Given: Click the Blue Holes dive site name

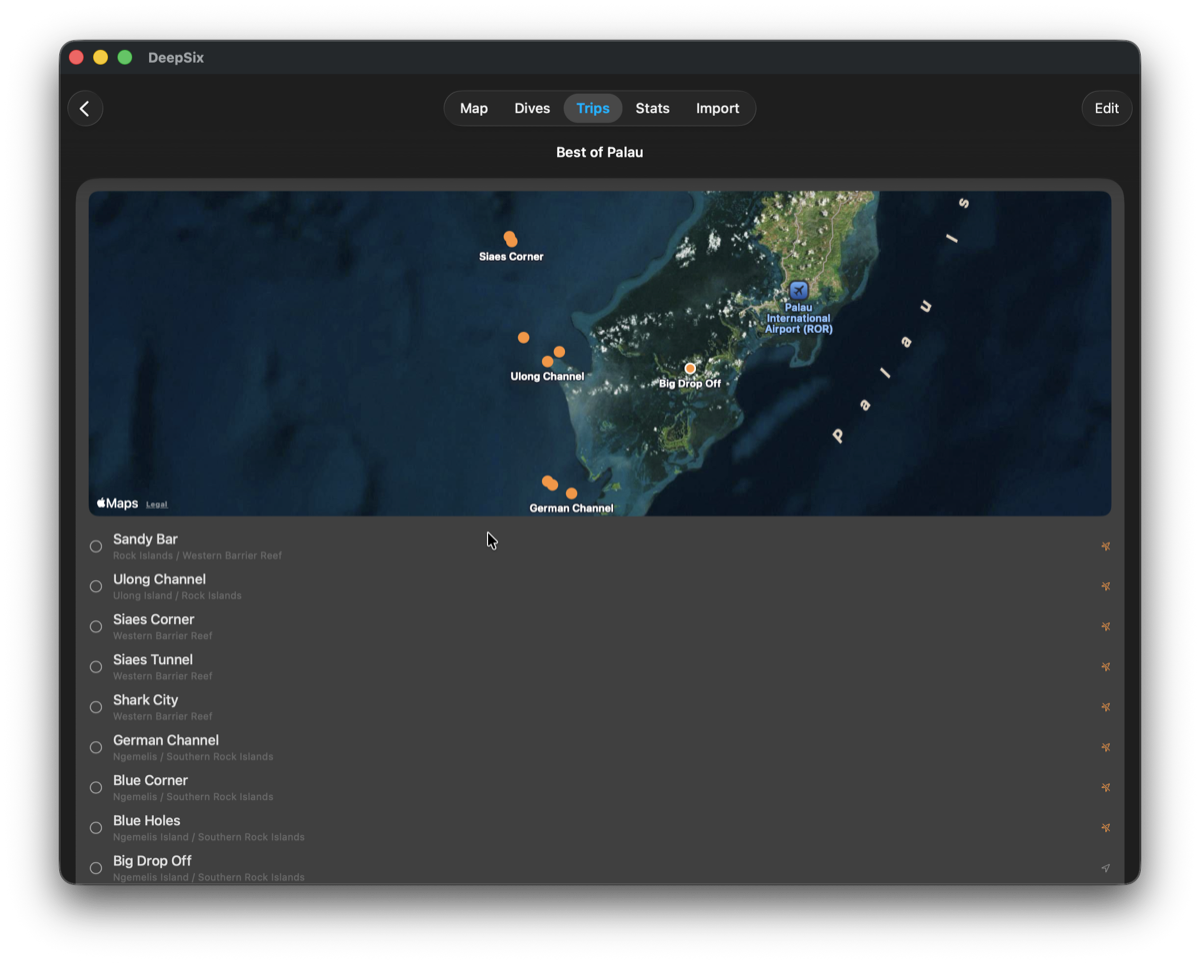Looking at the screenshot, I should pos(147,820).
